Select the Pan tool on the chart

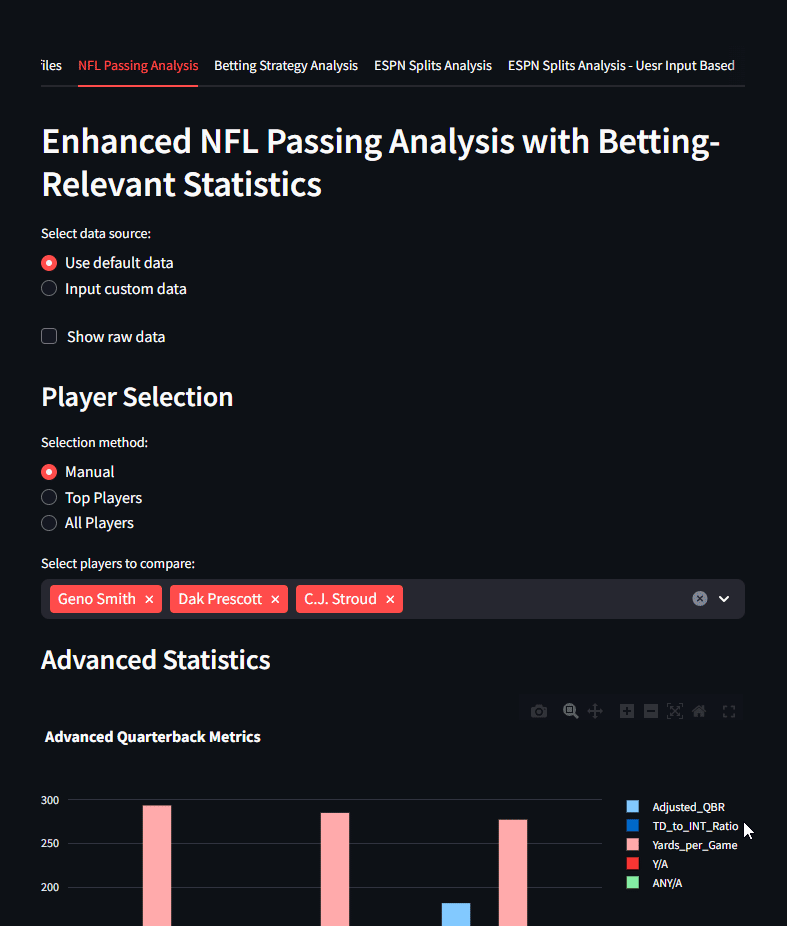(x=594, y=711)
